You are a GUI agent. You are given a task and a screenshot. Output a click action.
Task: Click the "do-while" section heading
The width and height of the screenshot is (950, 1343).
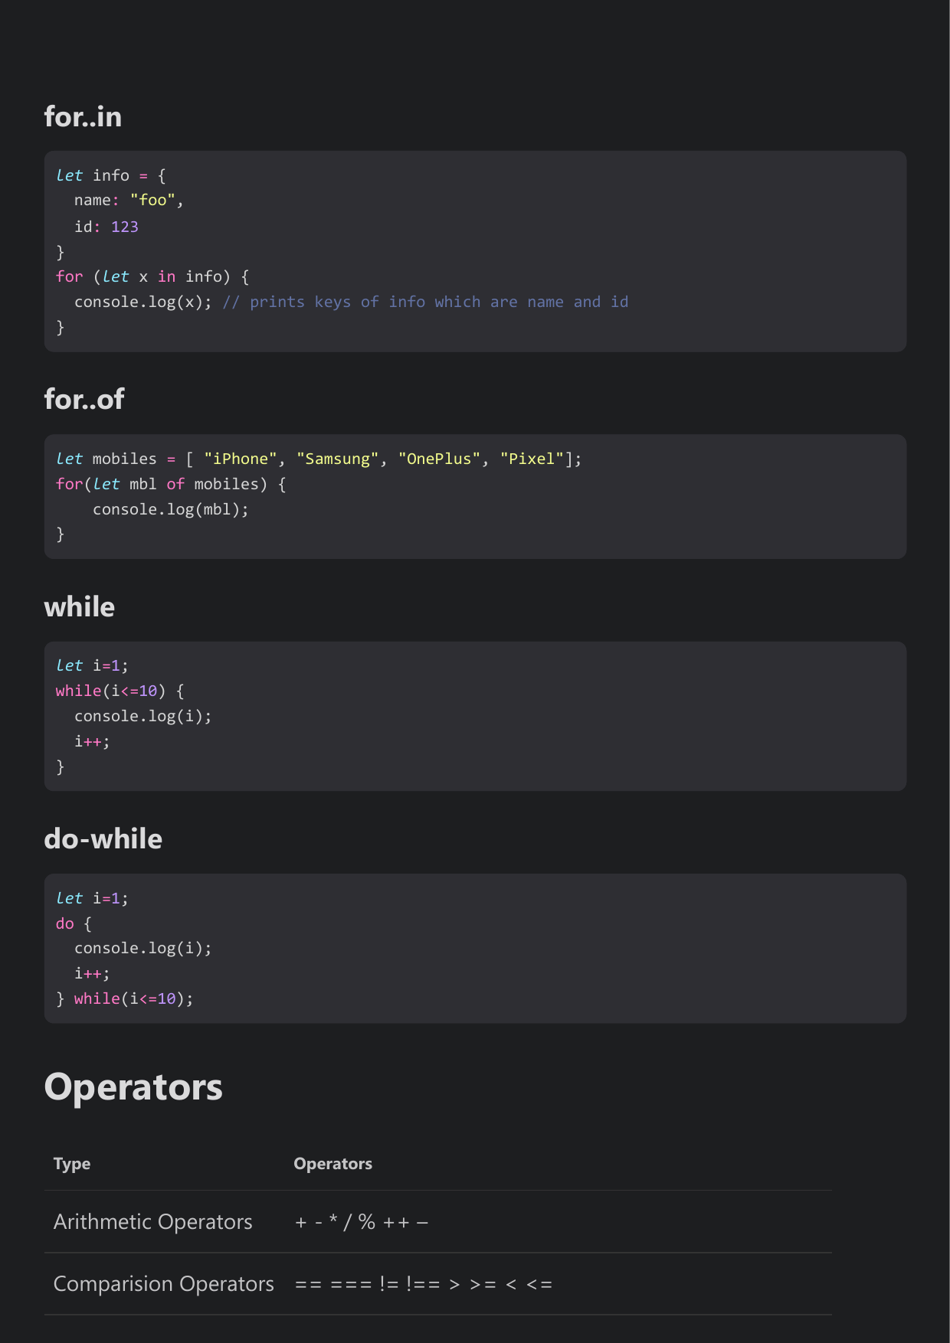[103, 839]
